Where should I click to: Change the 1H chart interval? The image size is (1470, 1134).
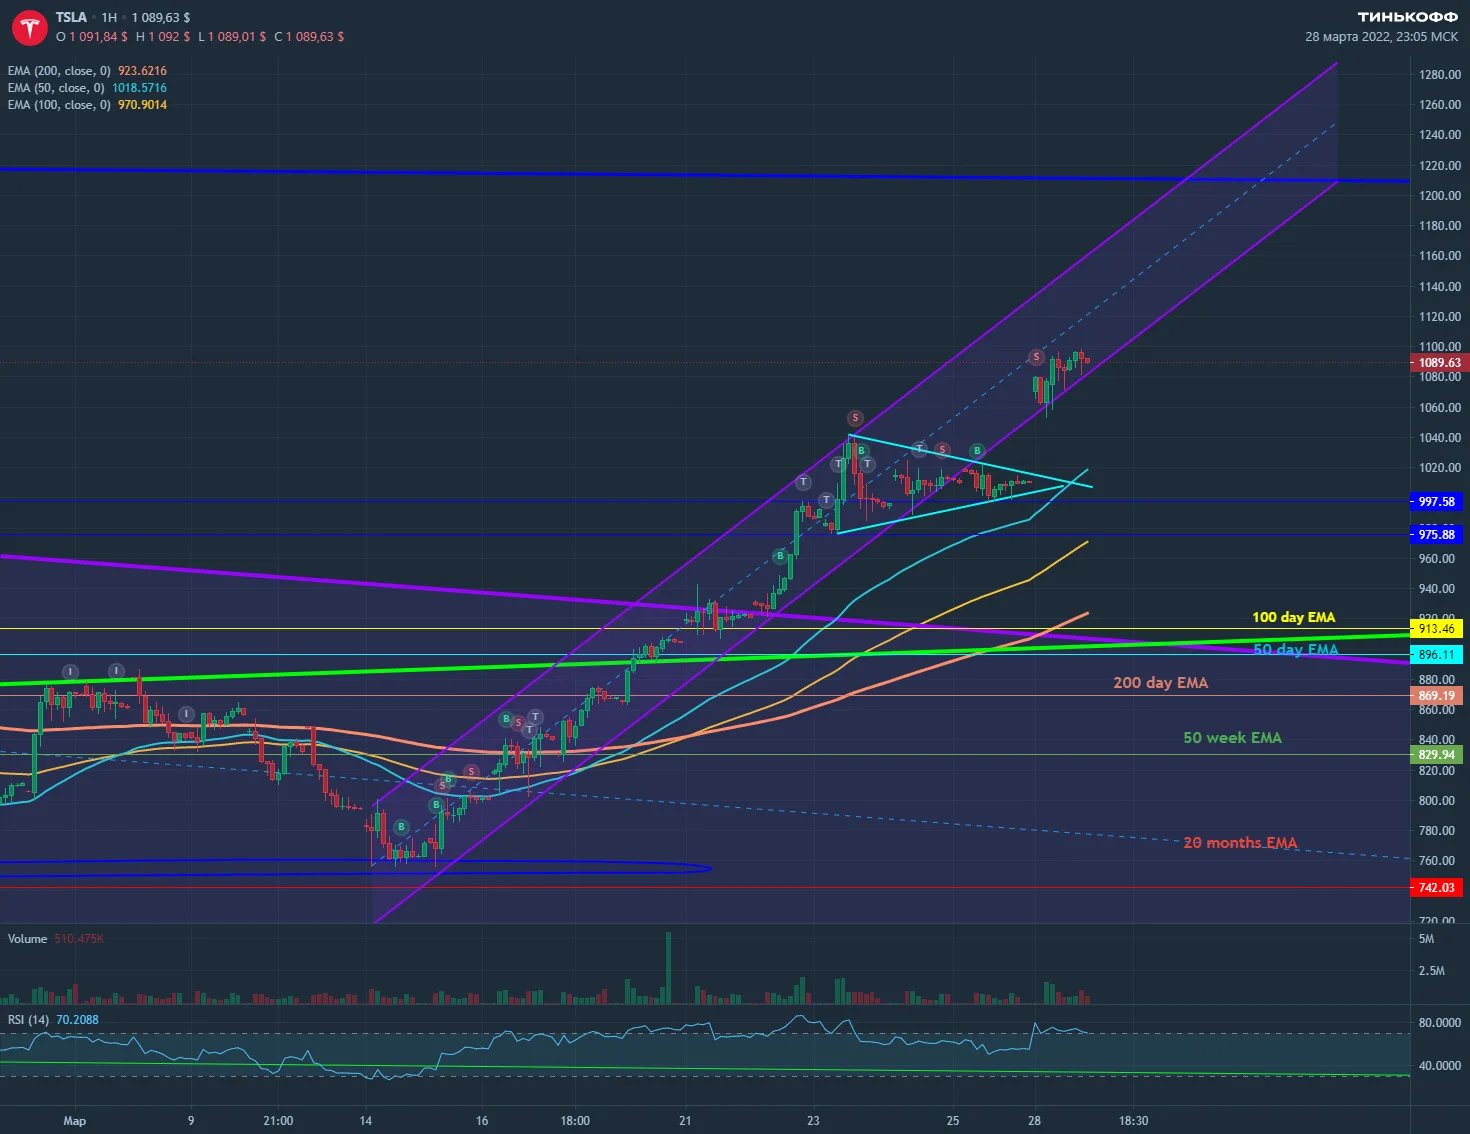click(109, 17)
